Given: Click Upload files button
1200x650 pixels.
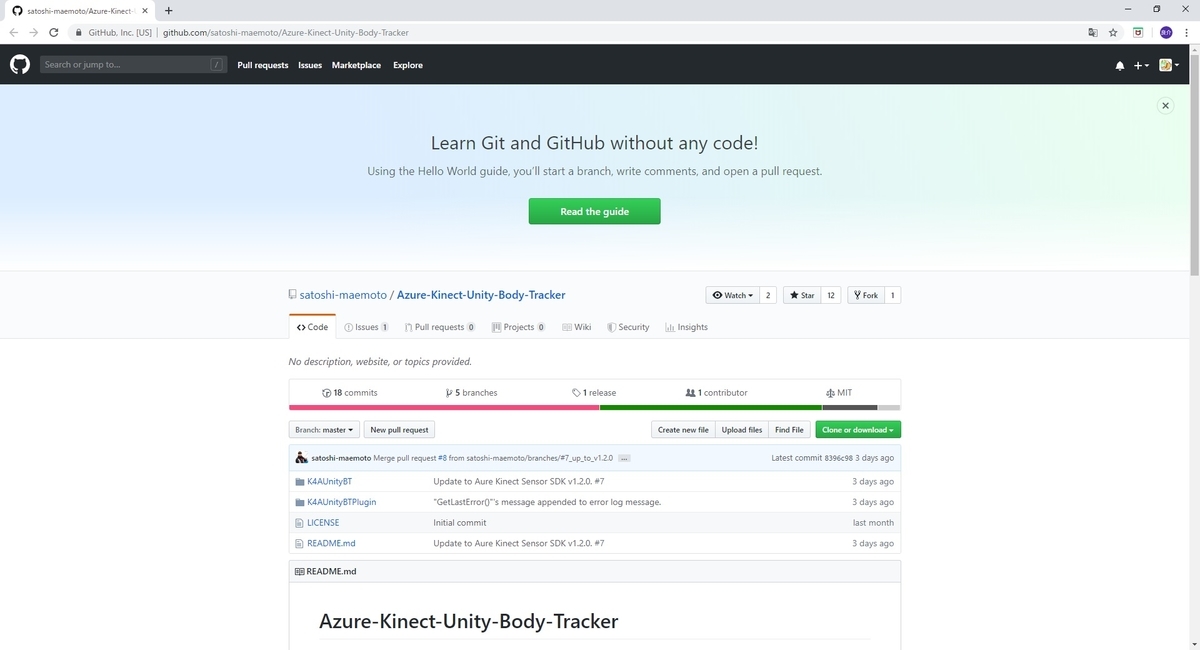Looking at the screenshot, I should coord(742,430).
